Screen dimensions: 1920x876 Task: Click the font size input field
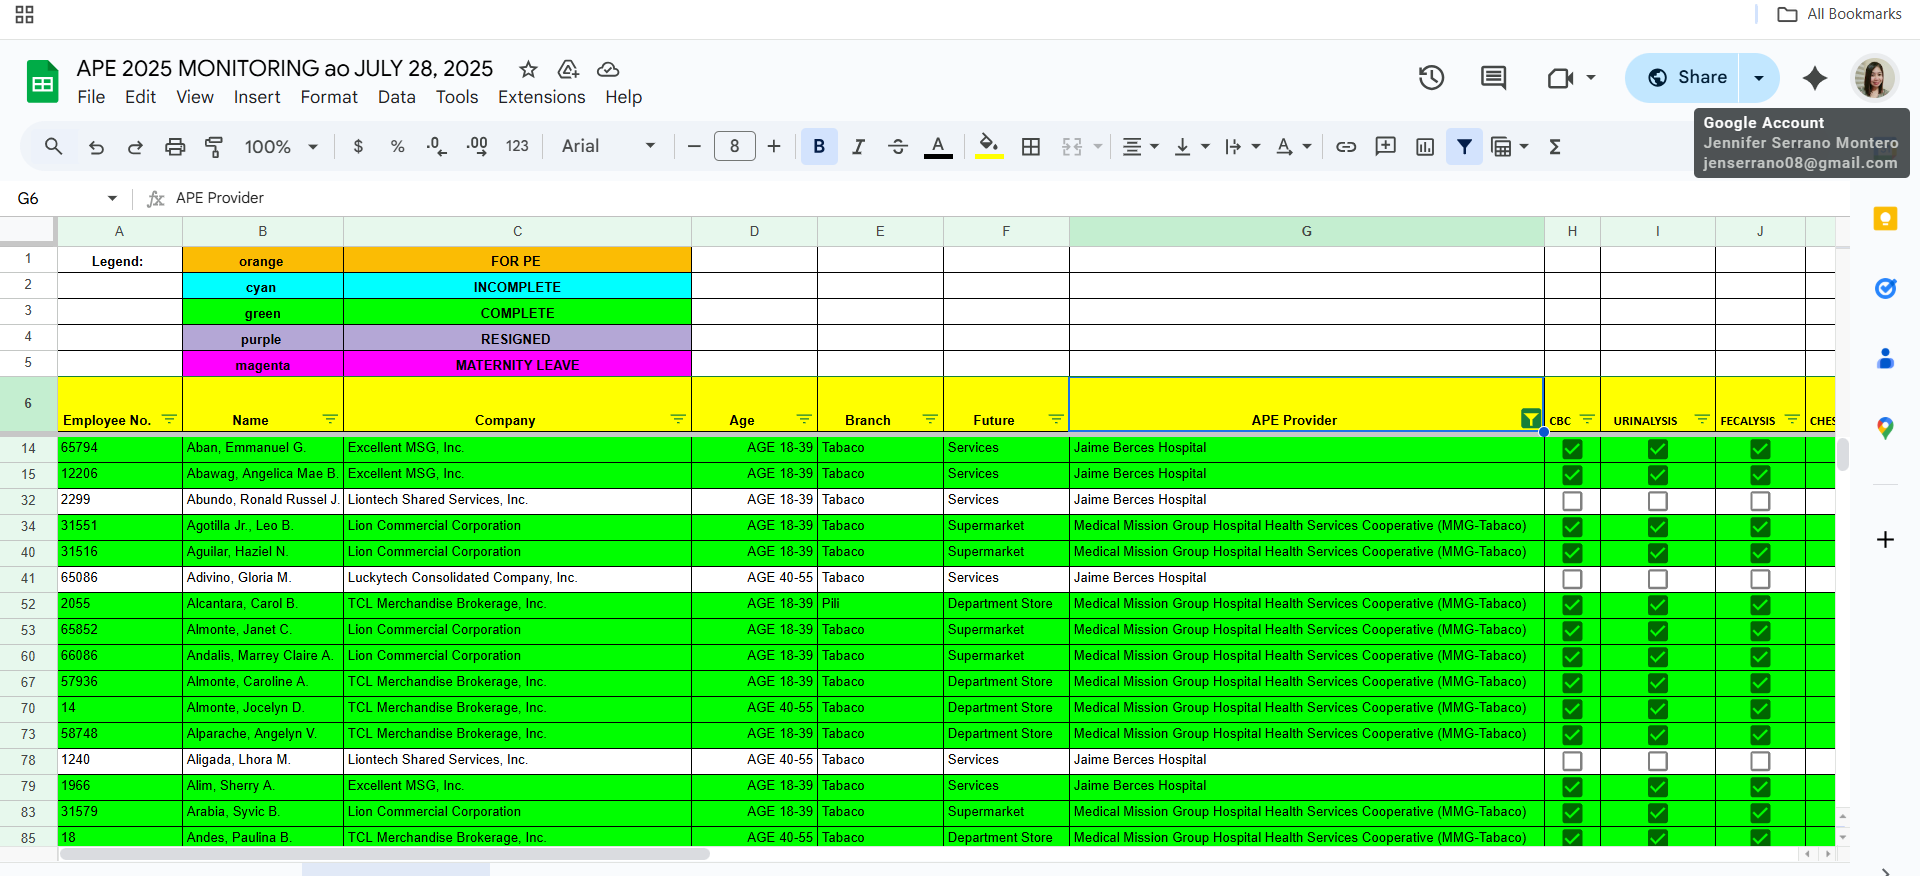pyautogui.click(x=734, y=147)
